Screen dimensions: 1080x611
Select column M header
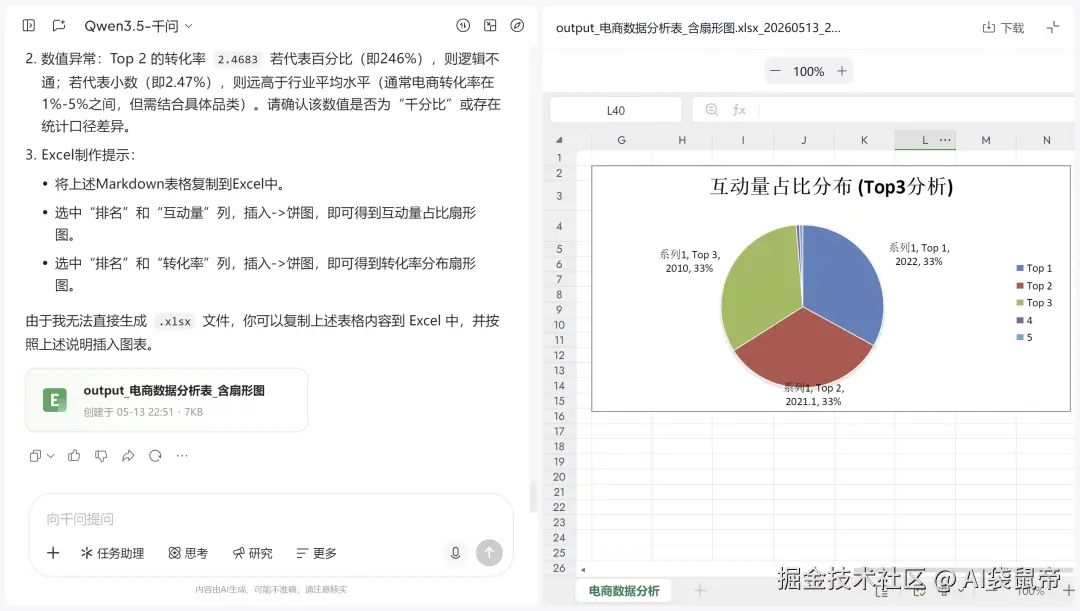[986, 140]
